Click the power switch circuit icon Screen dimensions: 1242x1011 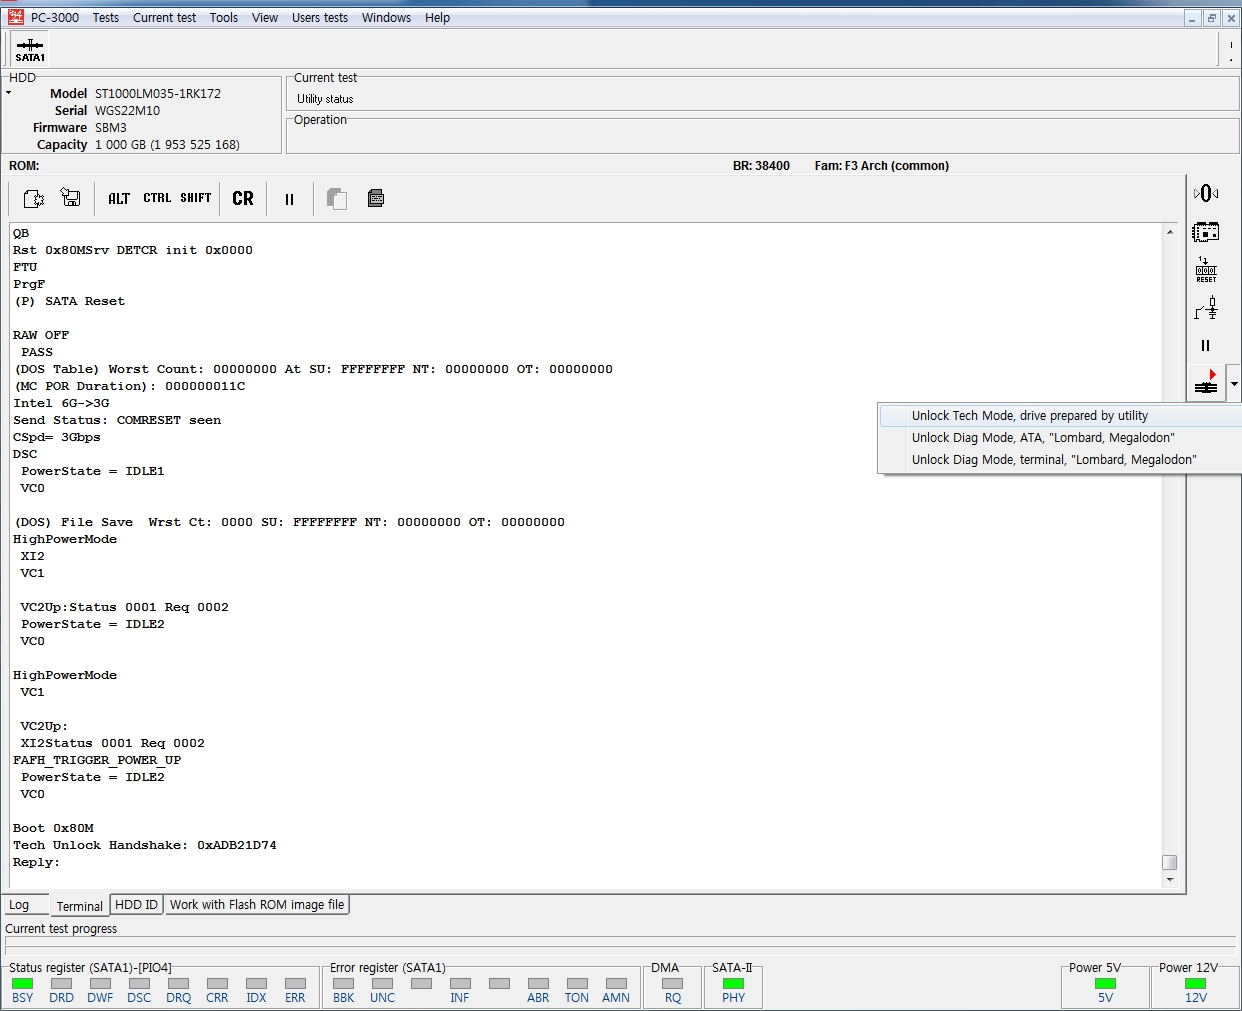coord(1206,308)
